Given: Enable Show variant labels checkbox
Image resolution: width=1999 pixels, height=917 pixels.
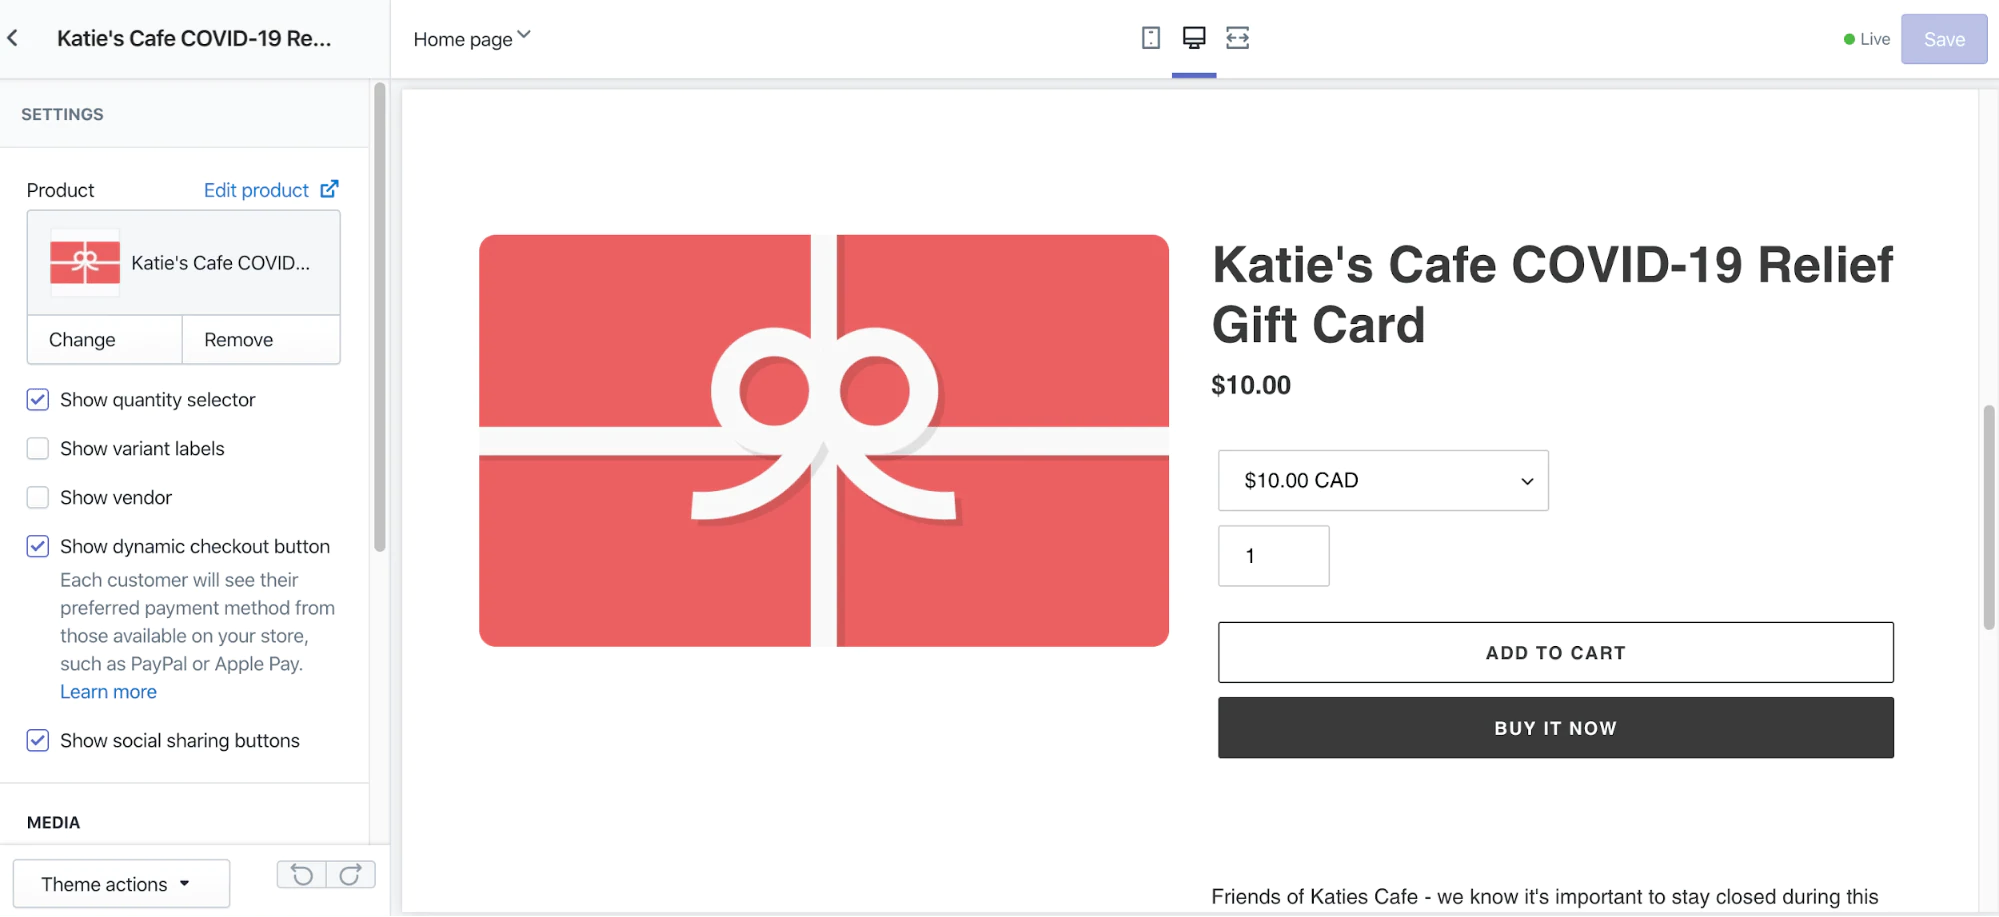Looking at the screenshot, I should (38, 449).
